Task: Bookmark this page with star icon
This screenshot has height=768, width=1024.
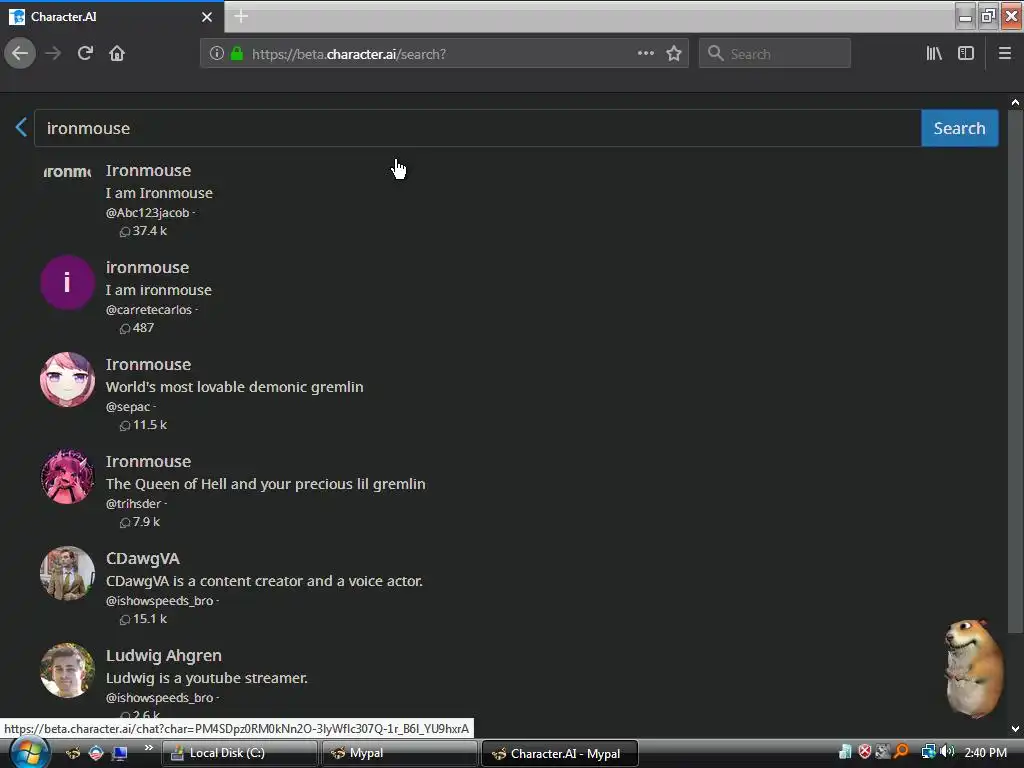Action: [x=674, y=54]
